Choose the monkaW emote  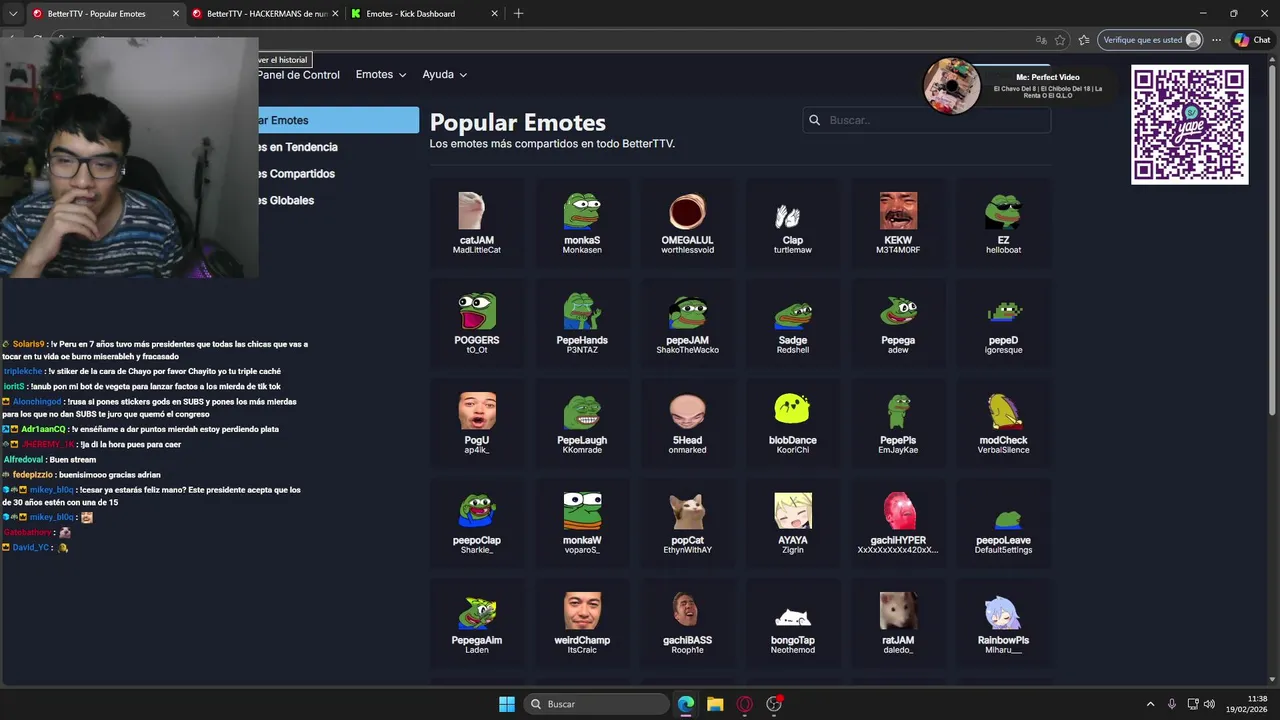[582, 522]
